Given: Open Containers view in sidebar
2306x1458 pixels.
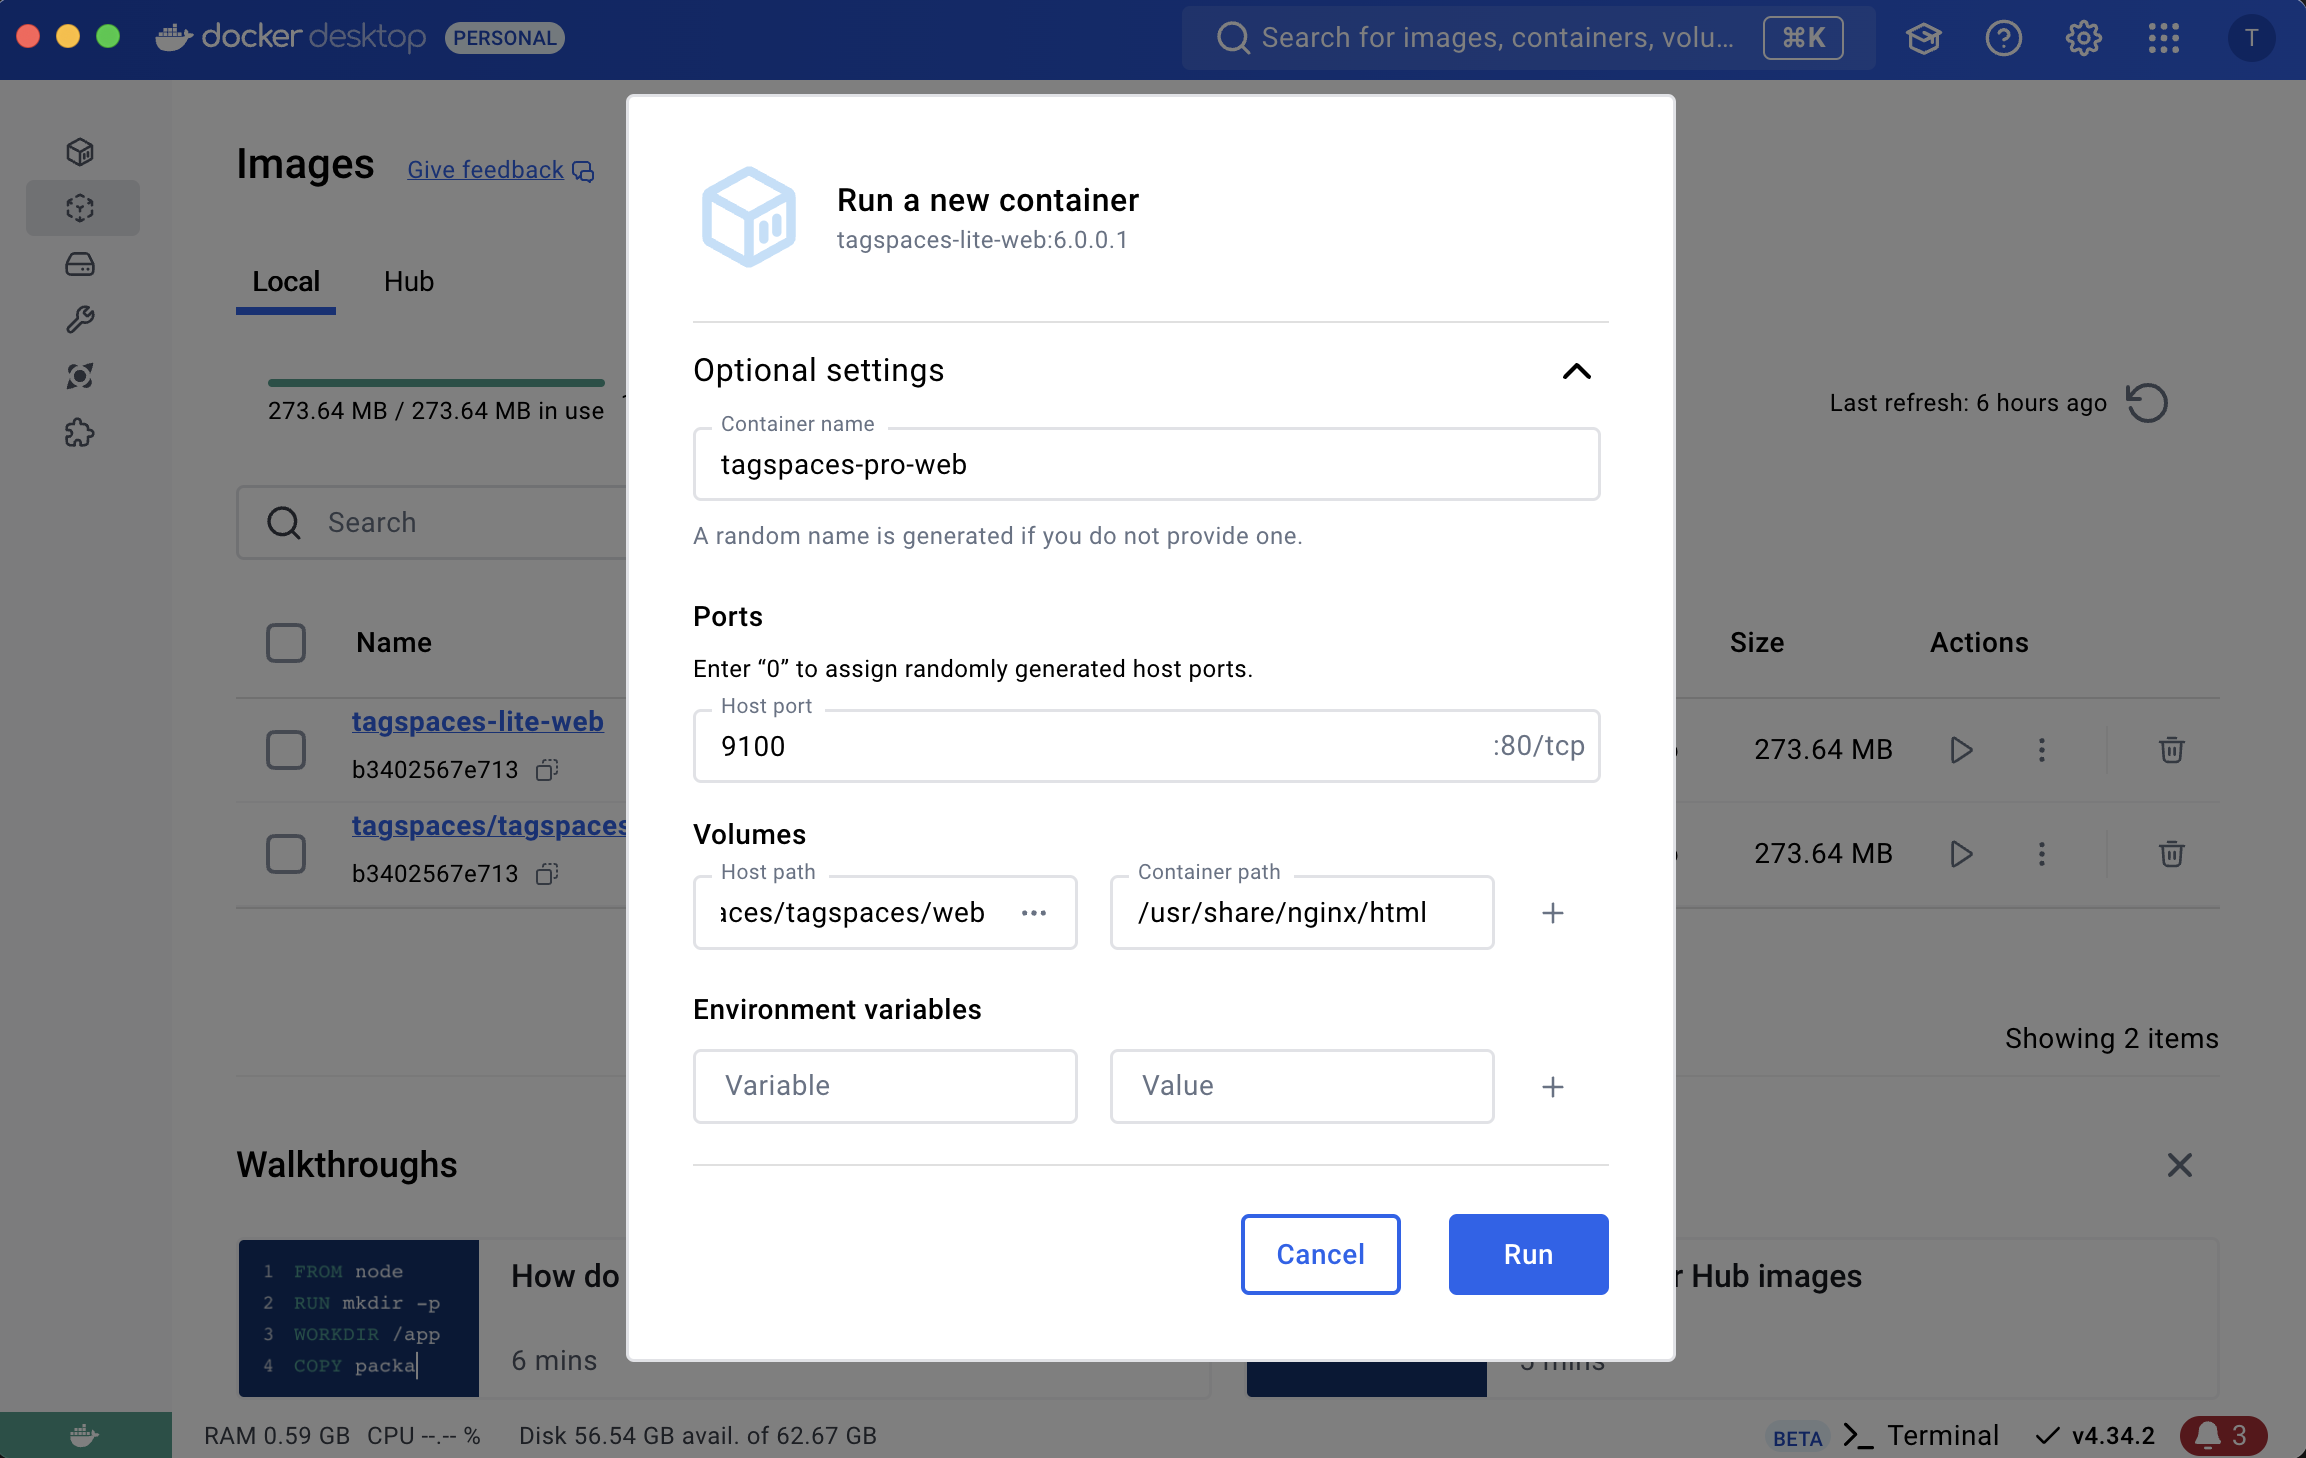Looking at the screenshot, I should (x=80, y=152).
